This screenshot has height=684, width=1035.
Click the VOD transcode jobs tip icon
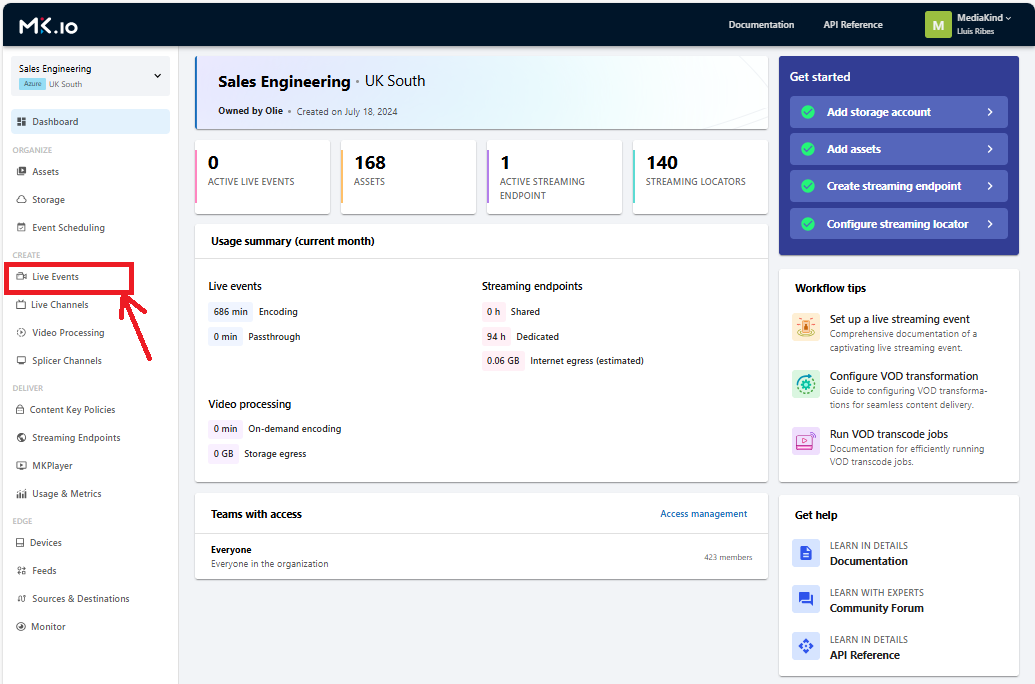(805, 441)
